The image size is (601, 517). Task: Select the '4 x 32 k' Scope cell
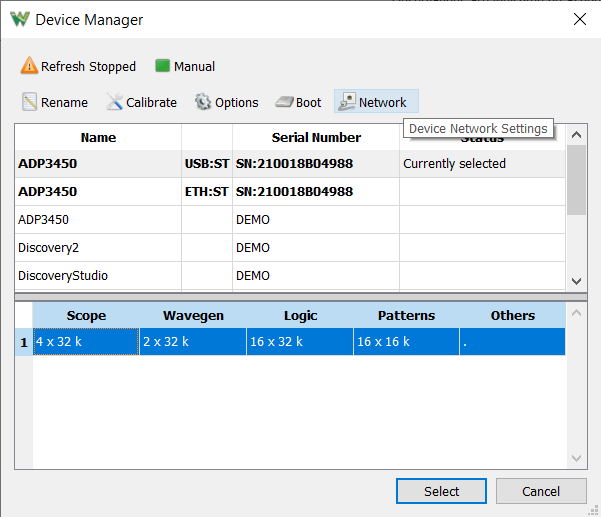(86, 341)
